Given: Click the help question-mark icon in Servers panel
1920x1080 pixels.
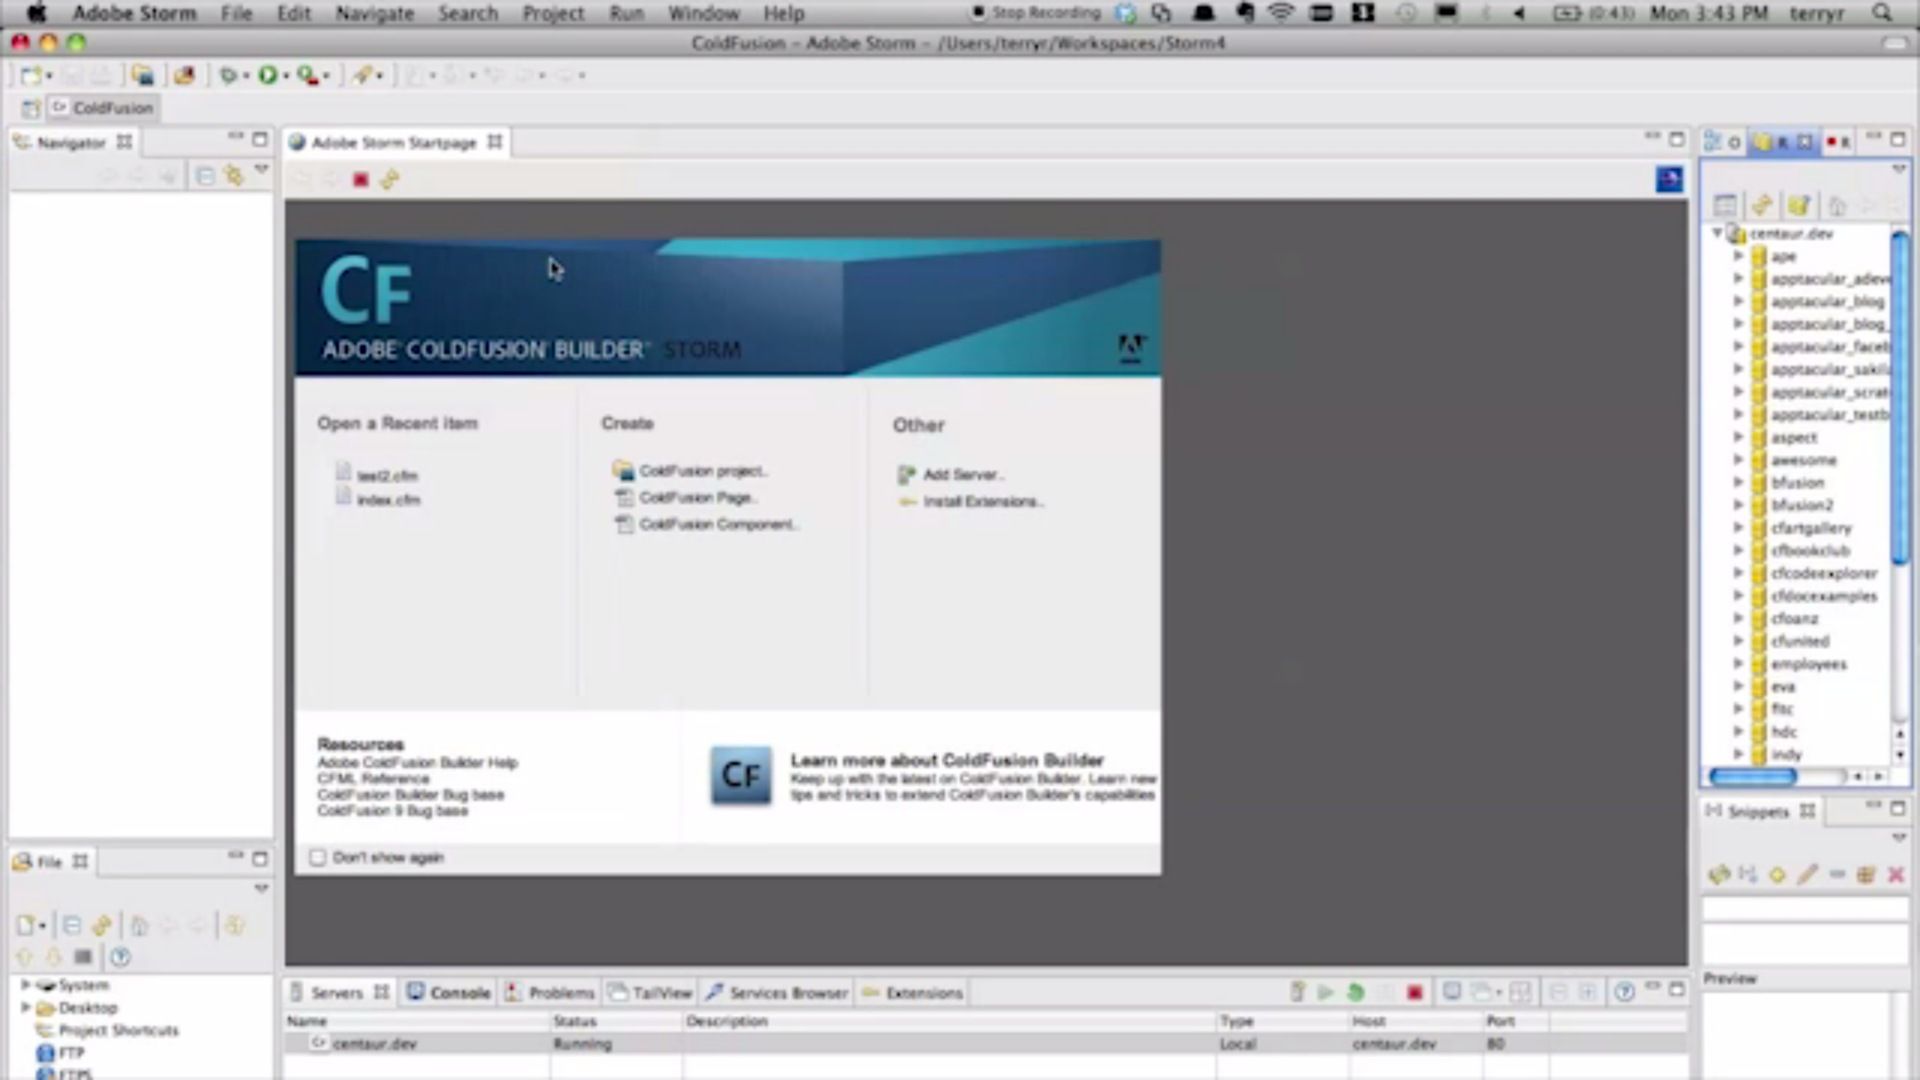Looking at the screenshot, I should point(1624,992).
